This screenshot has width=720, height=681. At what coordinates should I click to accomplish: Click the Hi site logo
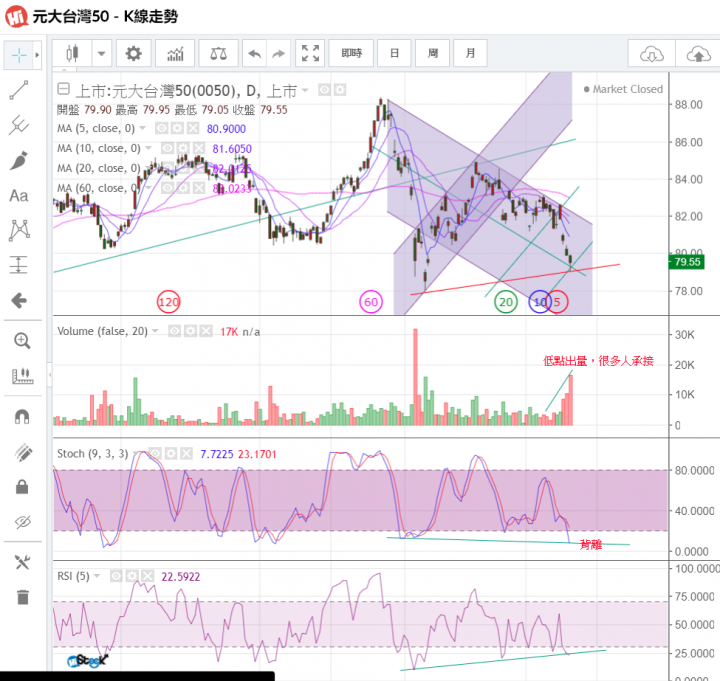coord(17,17)
